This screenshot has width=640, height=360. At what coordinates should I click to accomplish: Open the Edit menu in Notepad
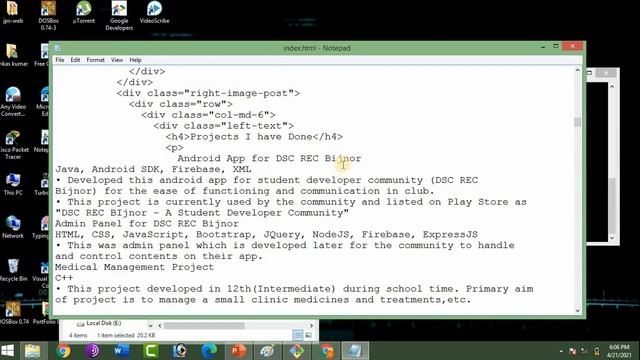coord(75,60)
